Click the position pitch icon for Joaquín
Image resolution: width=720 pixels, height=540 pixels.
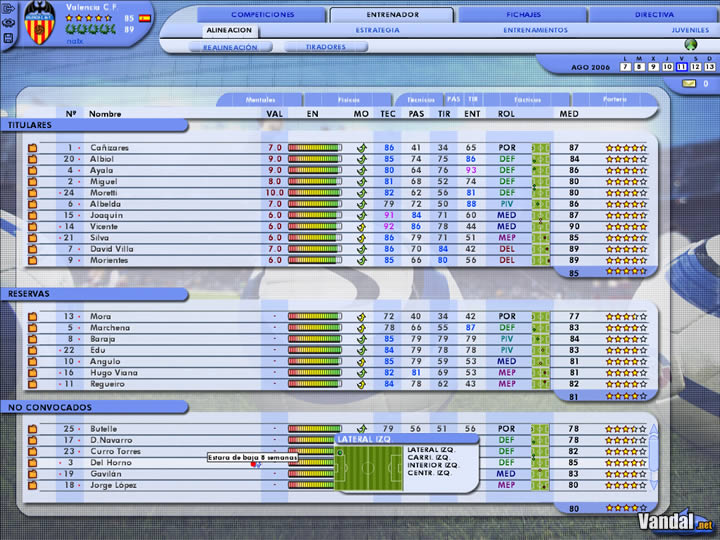540,215
